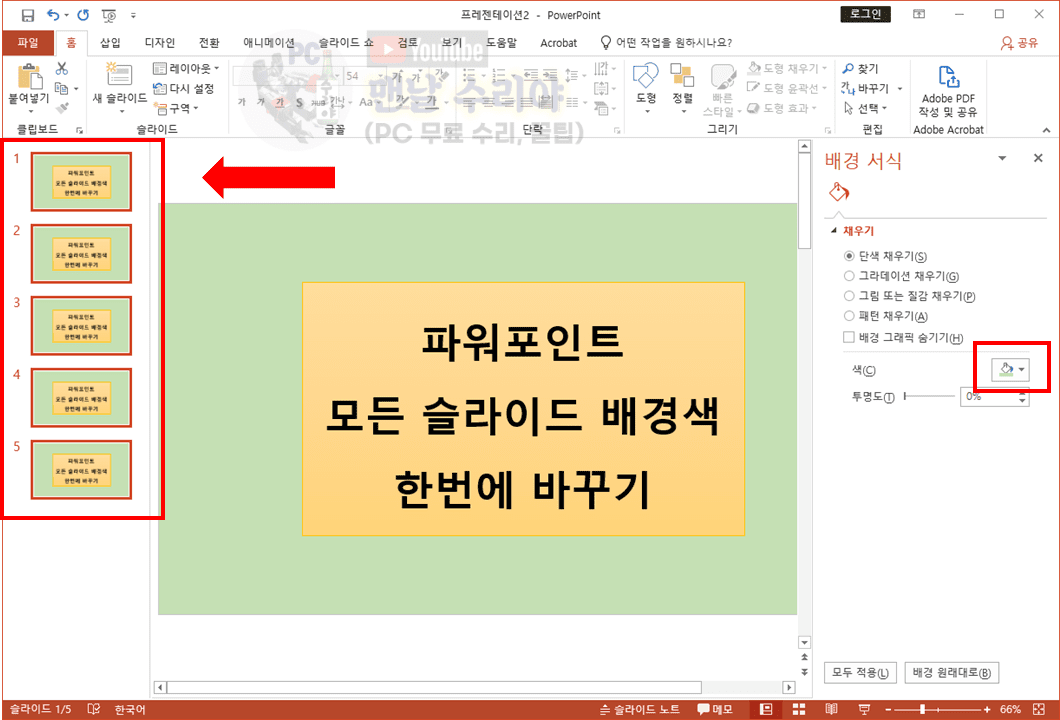Click the Copy icon in clipboard group
Viewport: 1060px width, 720px height.
[x=61, y=89]
